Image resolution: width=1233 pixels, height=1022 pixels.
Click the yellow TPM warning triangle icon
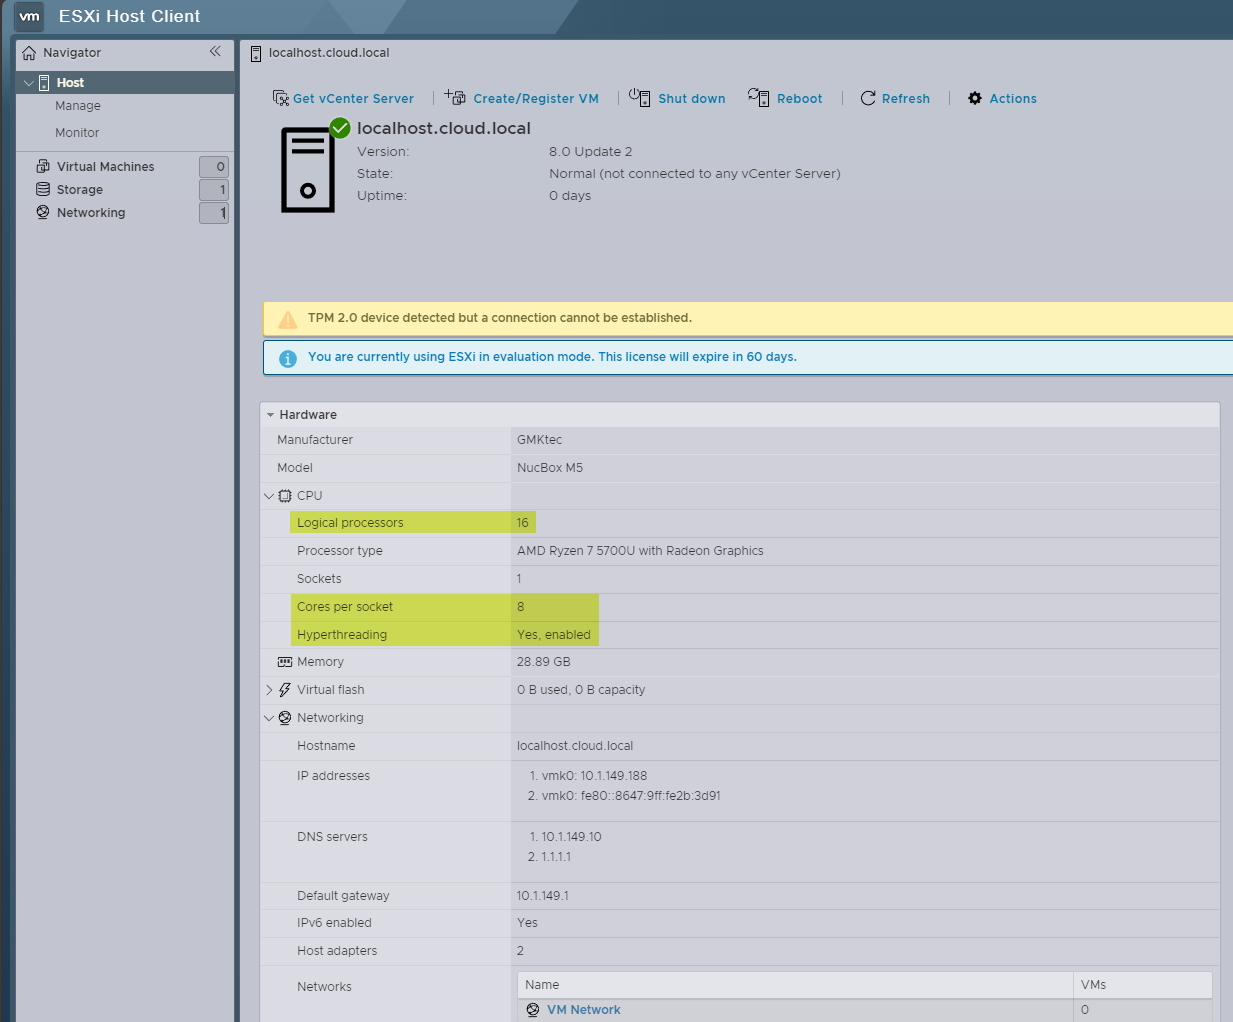click(288, 320)
